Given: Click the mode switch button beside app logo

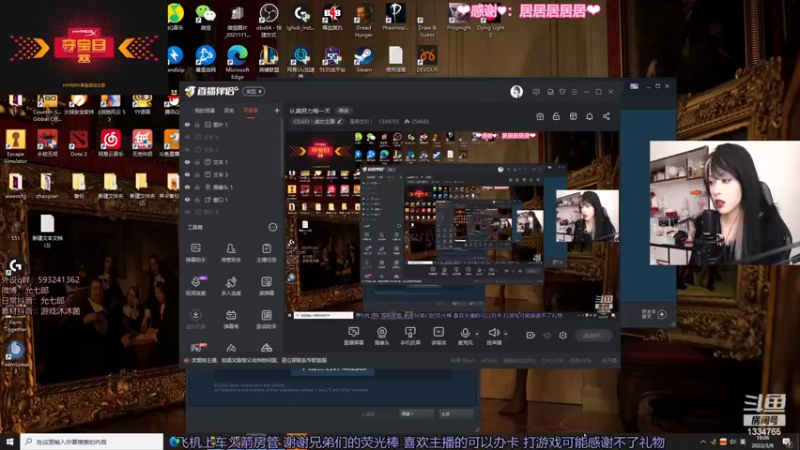Looking at the screenshot, I should pos(254,91).
